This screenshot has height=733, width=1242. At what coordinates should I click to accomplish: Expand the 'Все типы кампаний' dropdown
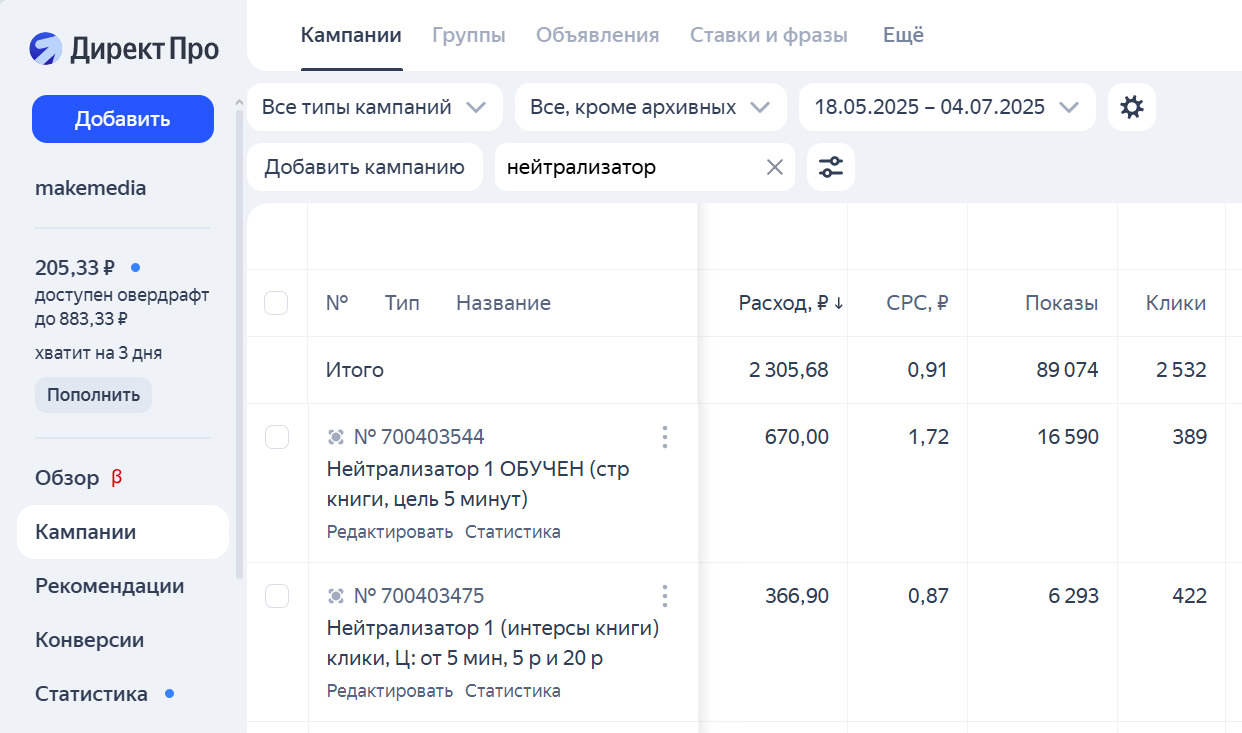374,107
